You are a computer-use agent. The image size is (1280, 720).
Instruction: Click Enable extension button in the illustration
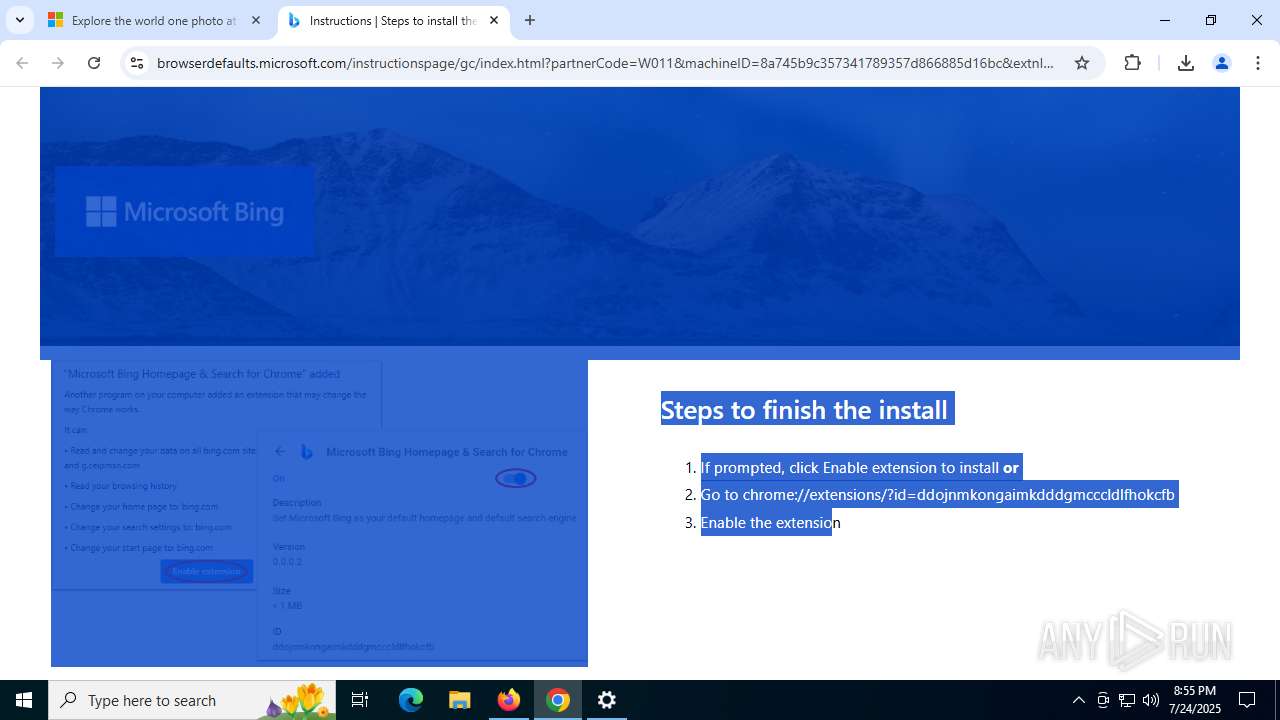point(207,571)
